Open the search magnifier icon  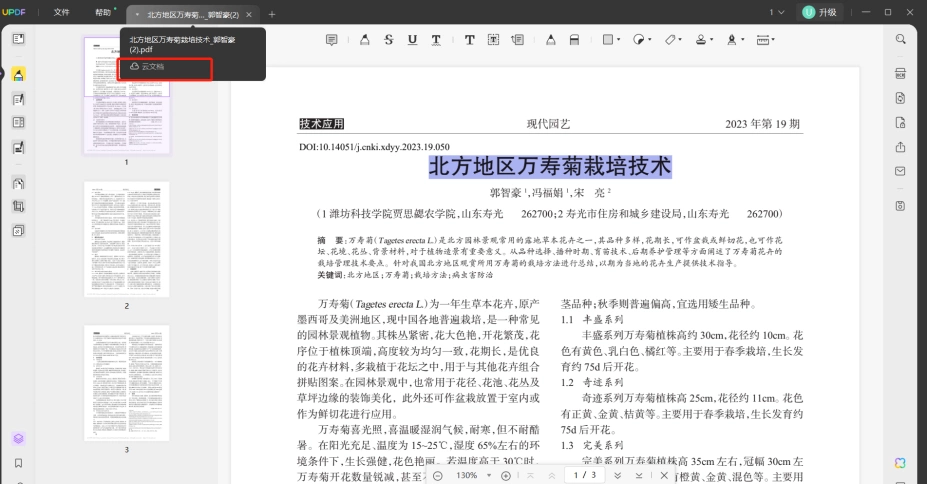click(900, 39)
